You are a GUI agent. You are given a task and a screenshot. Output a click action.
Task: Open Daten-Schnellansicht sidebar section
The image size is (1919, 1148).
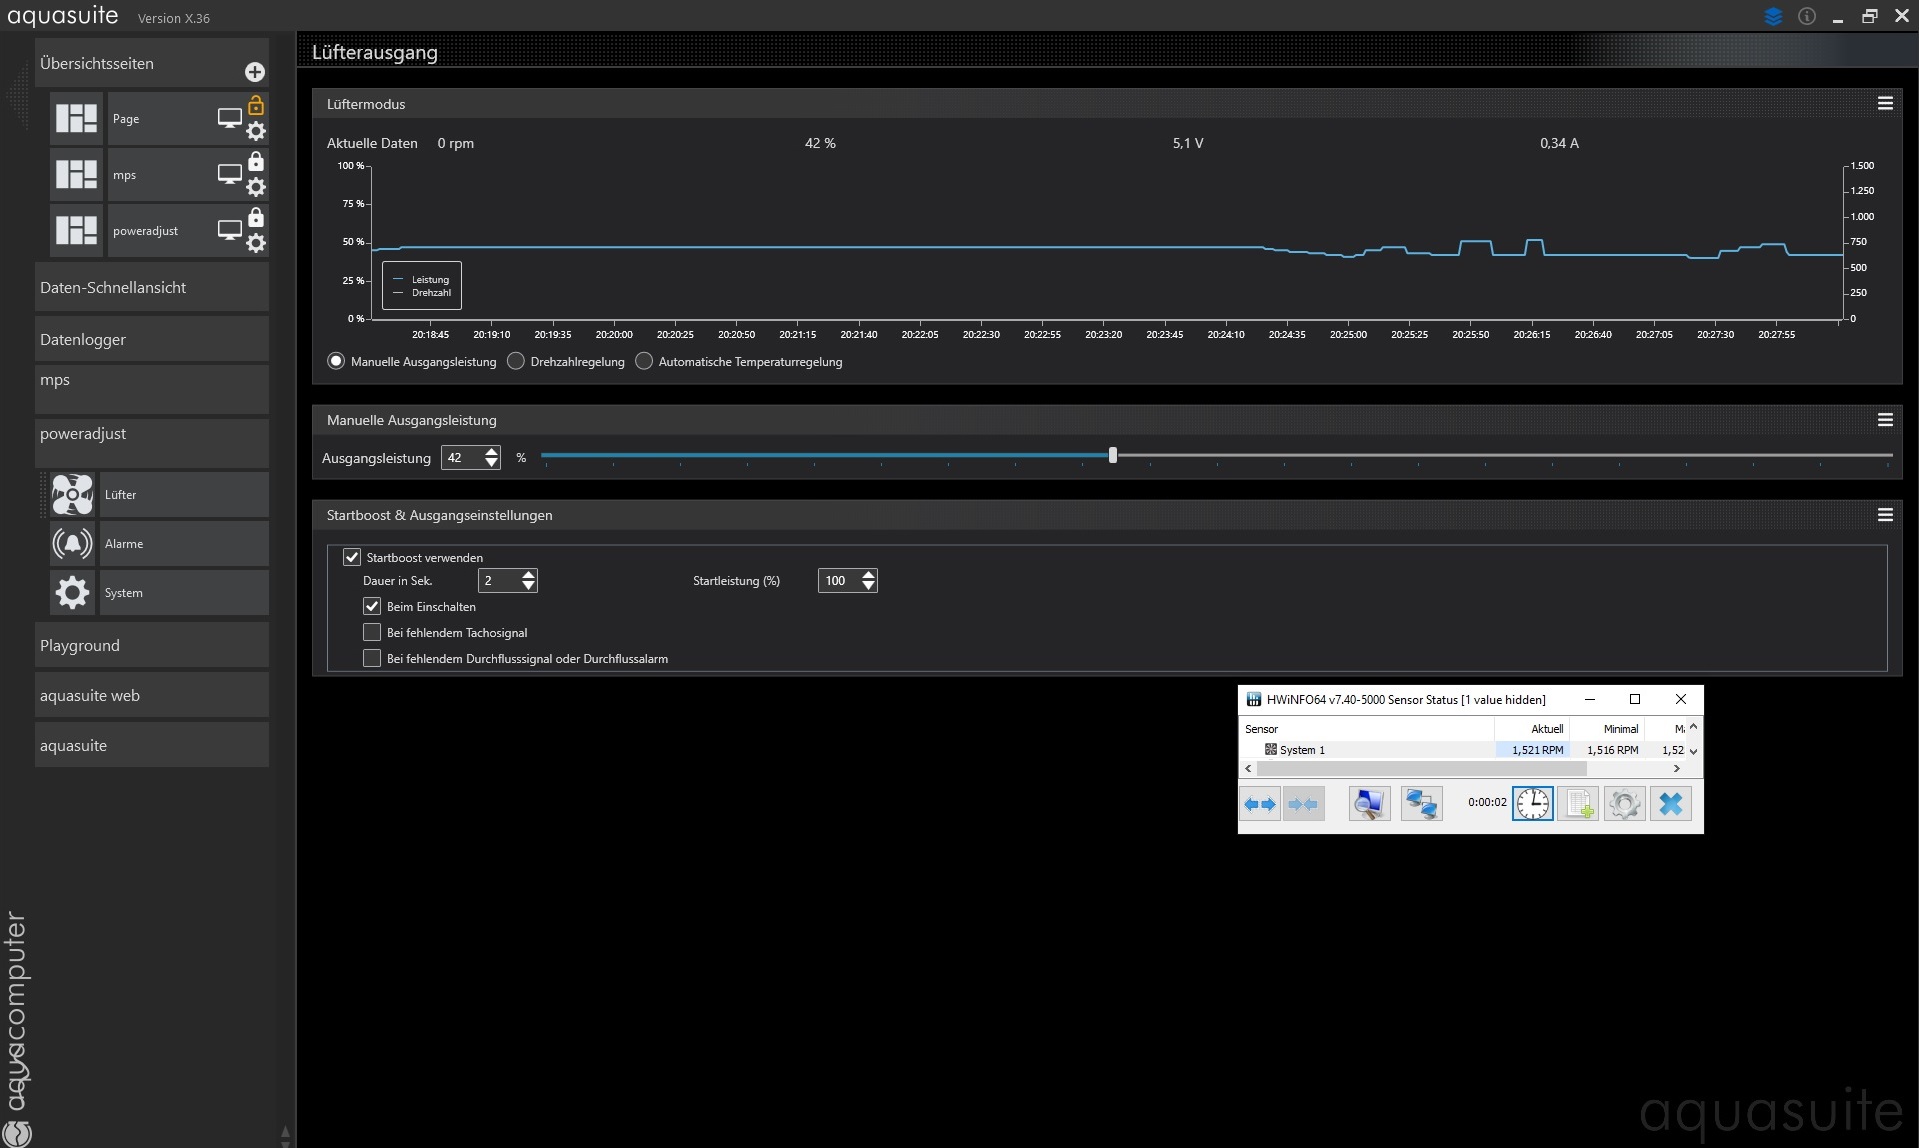(x=152, y=287)
